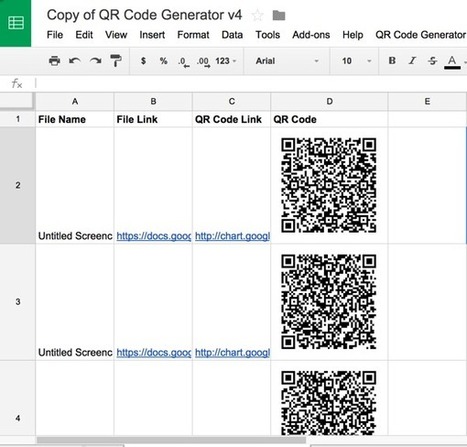The height and width of the screenshot is (447, 467).
Task: Select the Paint format tool
Action: 116,61
